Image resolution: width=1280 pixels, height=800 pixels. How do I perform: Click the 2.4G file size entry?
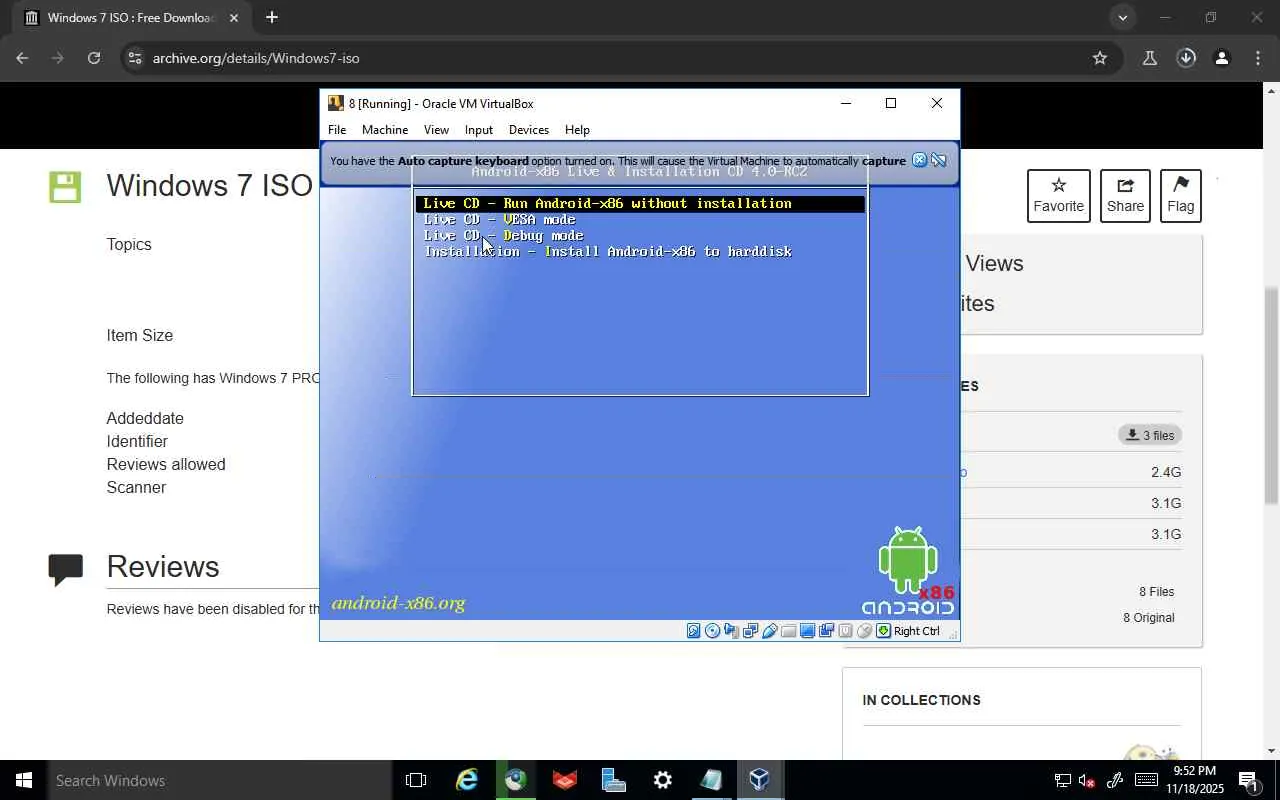1166,472
